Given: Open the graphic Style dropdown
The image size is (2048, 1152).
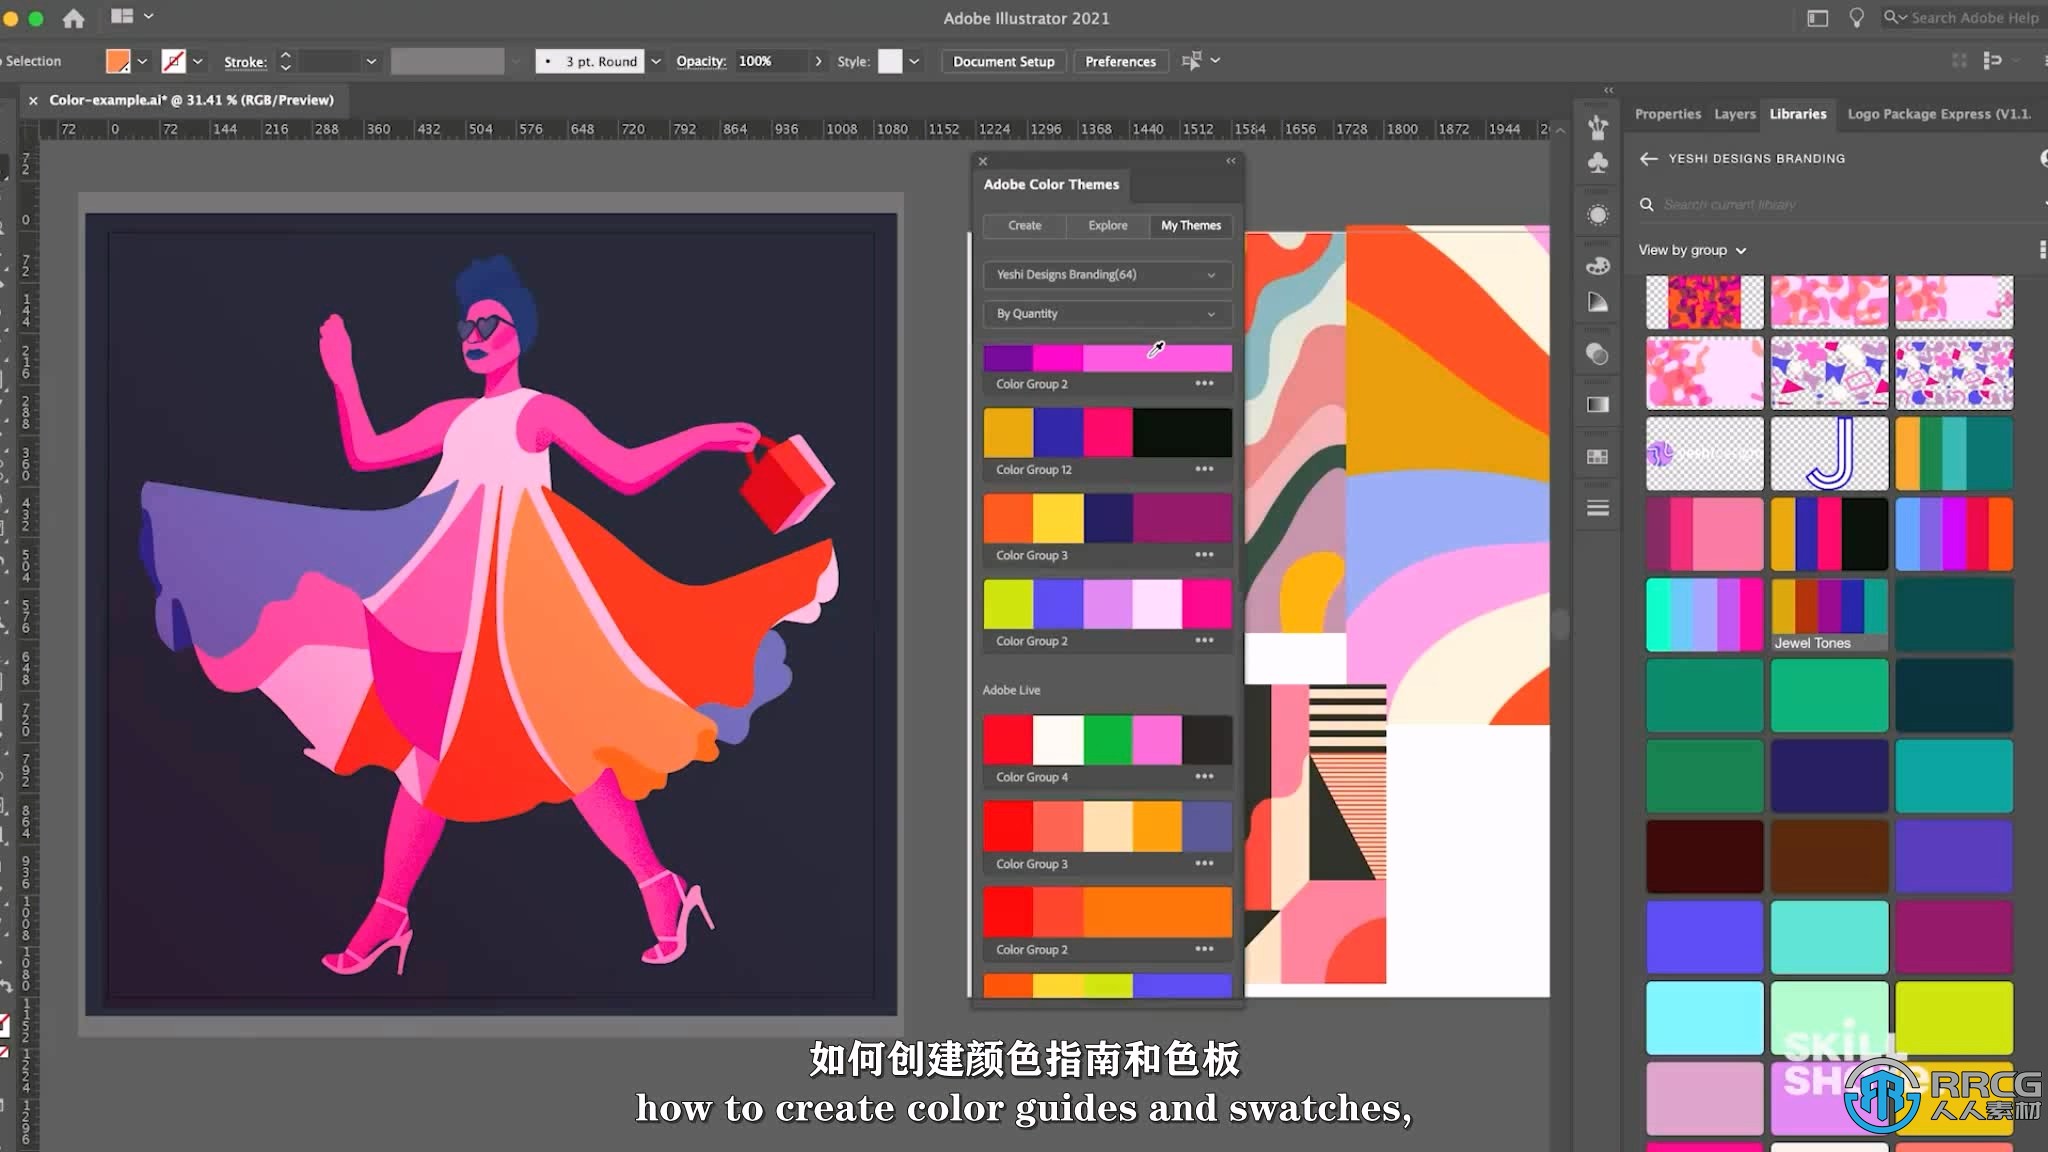Looking at the screenshot, I should click(x=913, y=61).
